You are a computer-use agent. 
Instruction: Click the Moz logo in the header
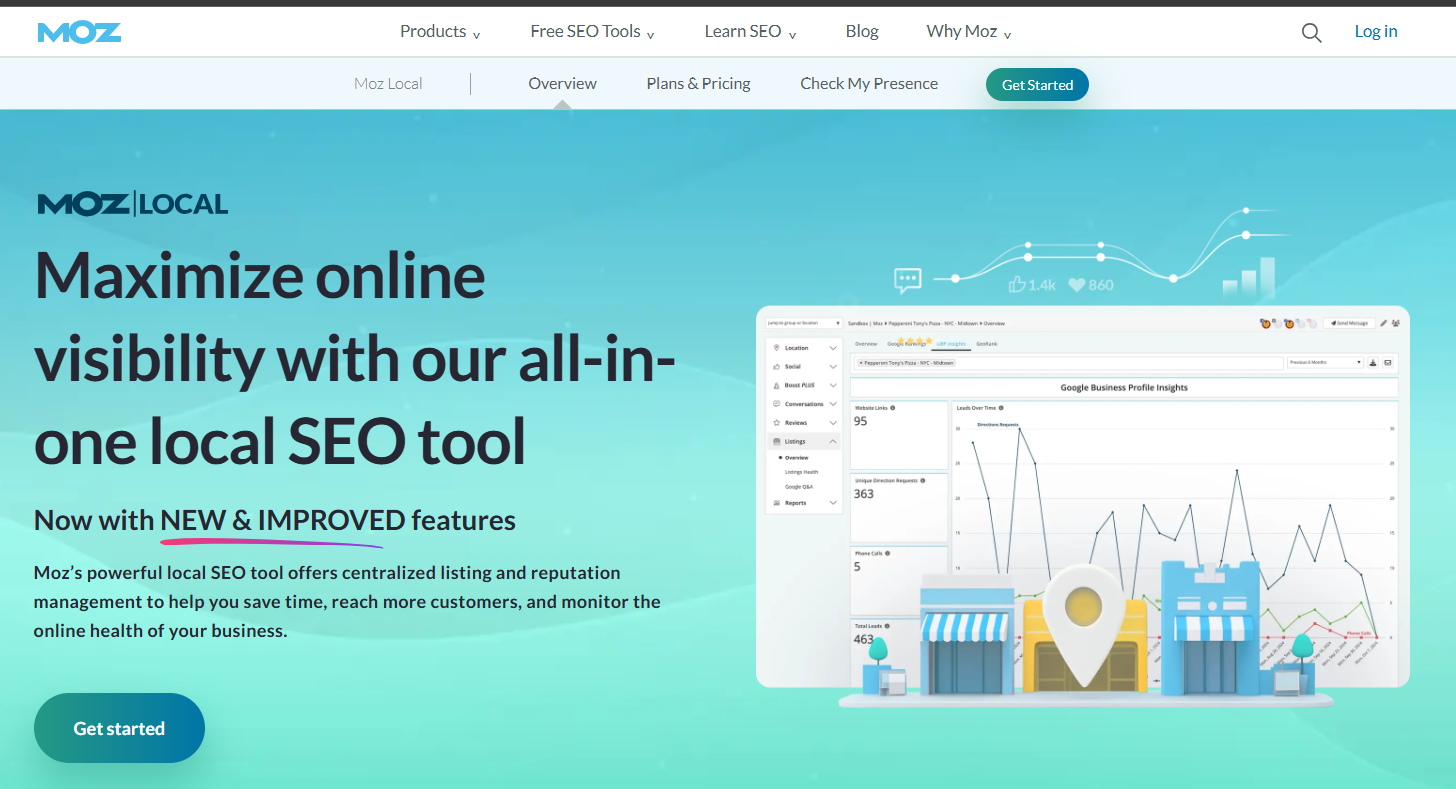pyautogui.click(x=79, y=31)
